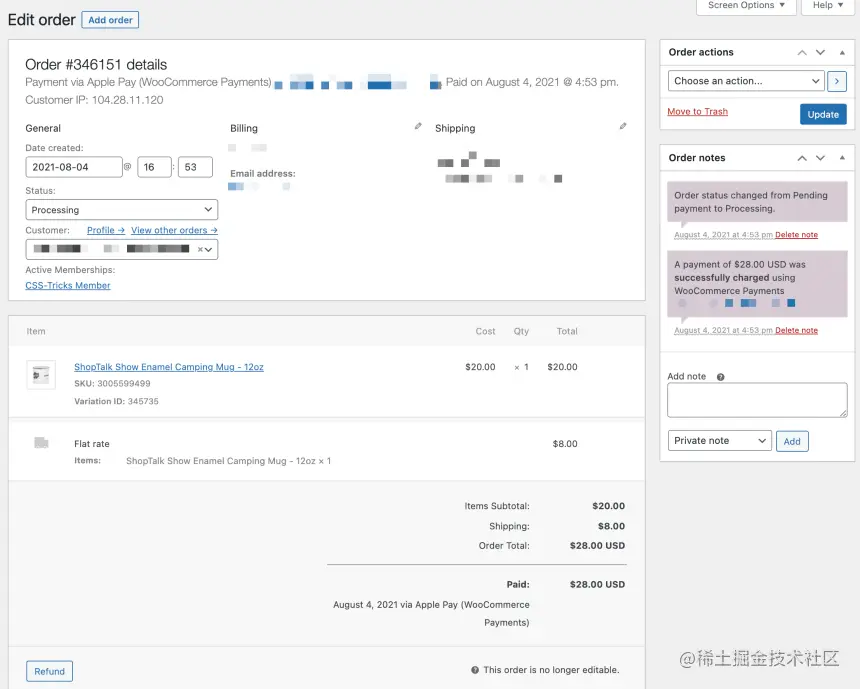Click the SKU 3005599499 text
This screenshot has height=689, width=860.
click(x=112, y=383)
